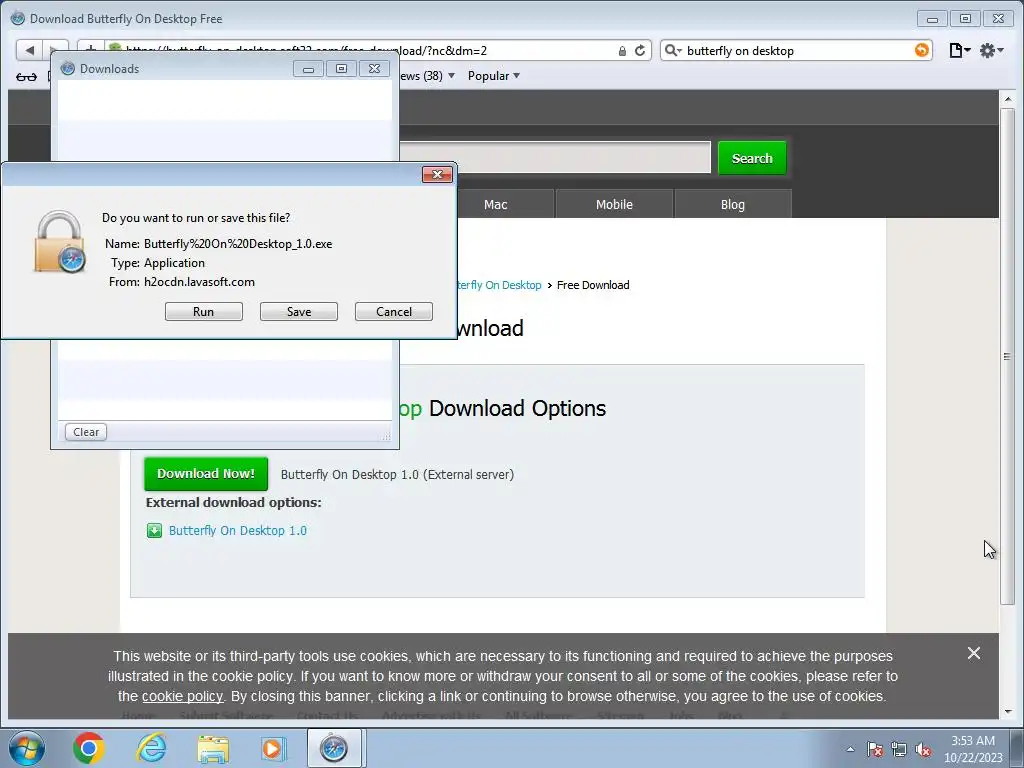Launch Google Chrome from the taskbar
Image resolution: width=1024 pixels, height=768 pixels.
pyautogui.click(x=89, y=748)
